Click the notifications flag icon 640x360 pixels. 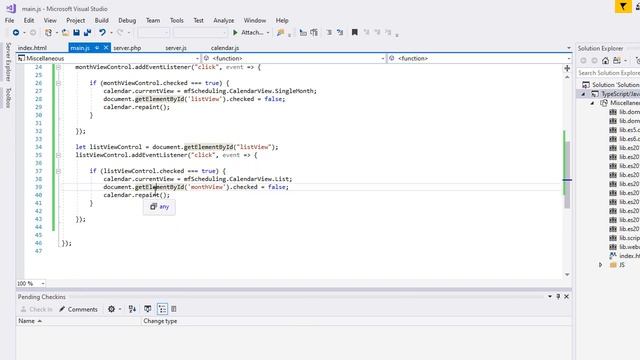click(x=623, y=7)
